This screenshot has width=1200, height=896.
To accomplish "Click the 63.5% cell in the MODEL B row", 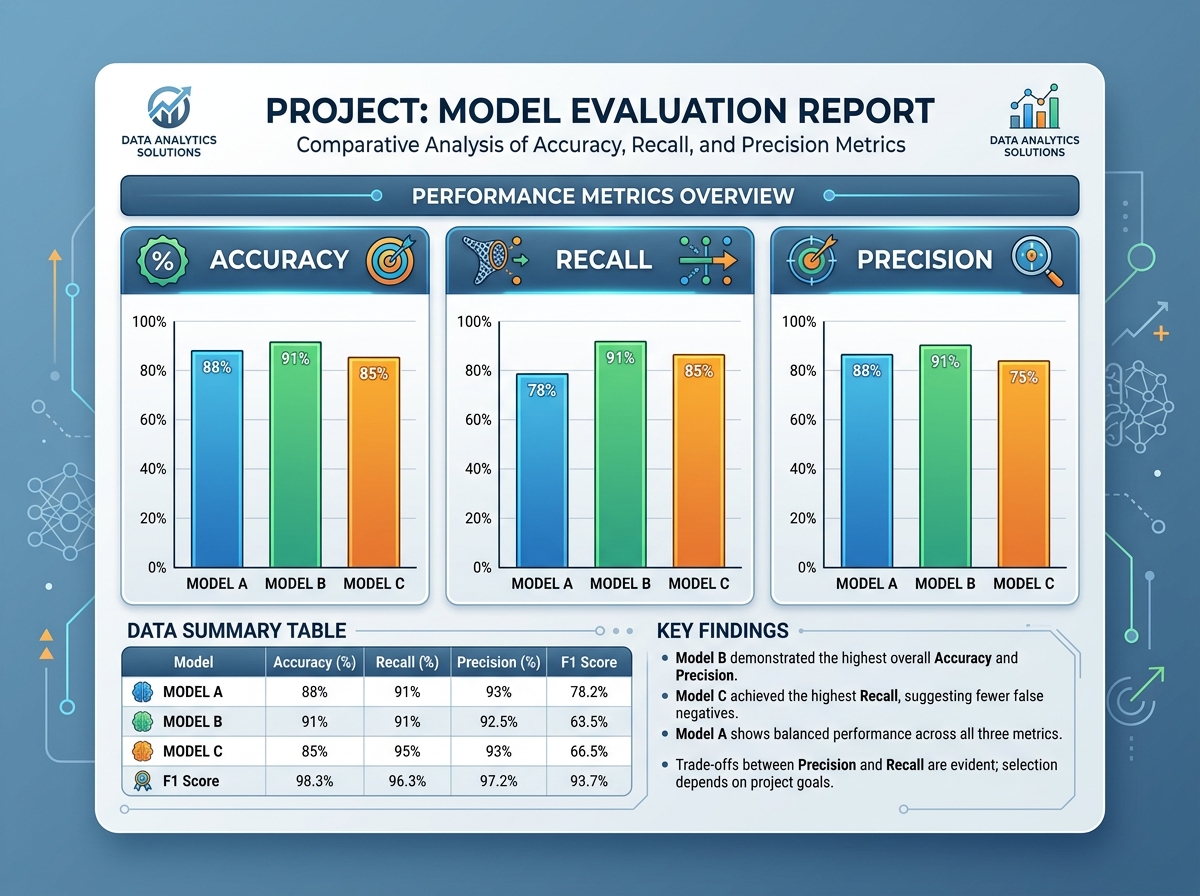I will [588, 721].
